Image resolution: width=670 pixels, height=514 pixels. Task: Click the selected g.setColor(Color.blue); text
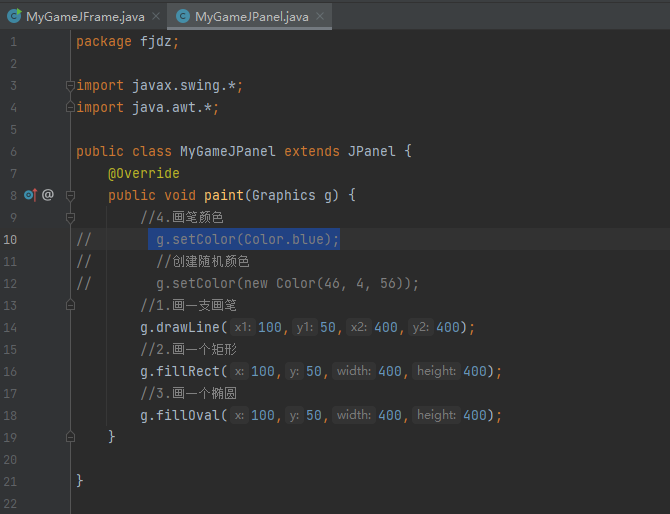point(244,239)
